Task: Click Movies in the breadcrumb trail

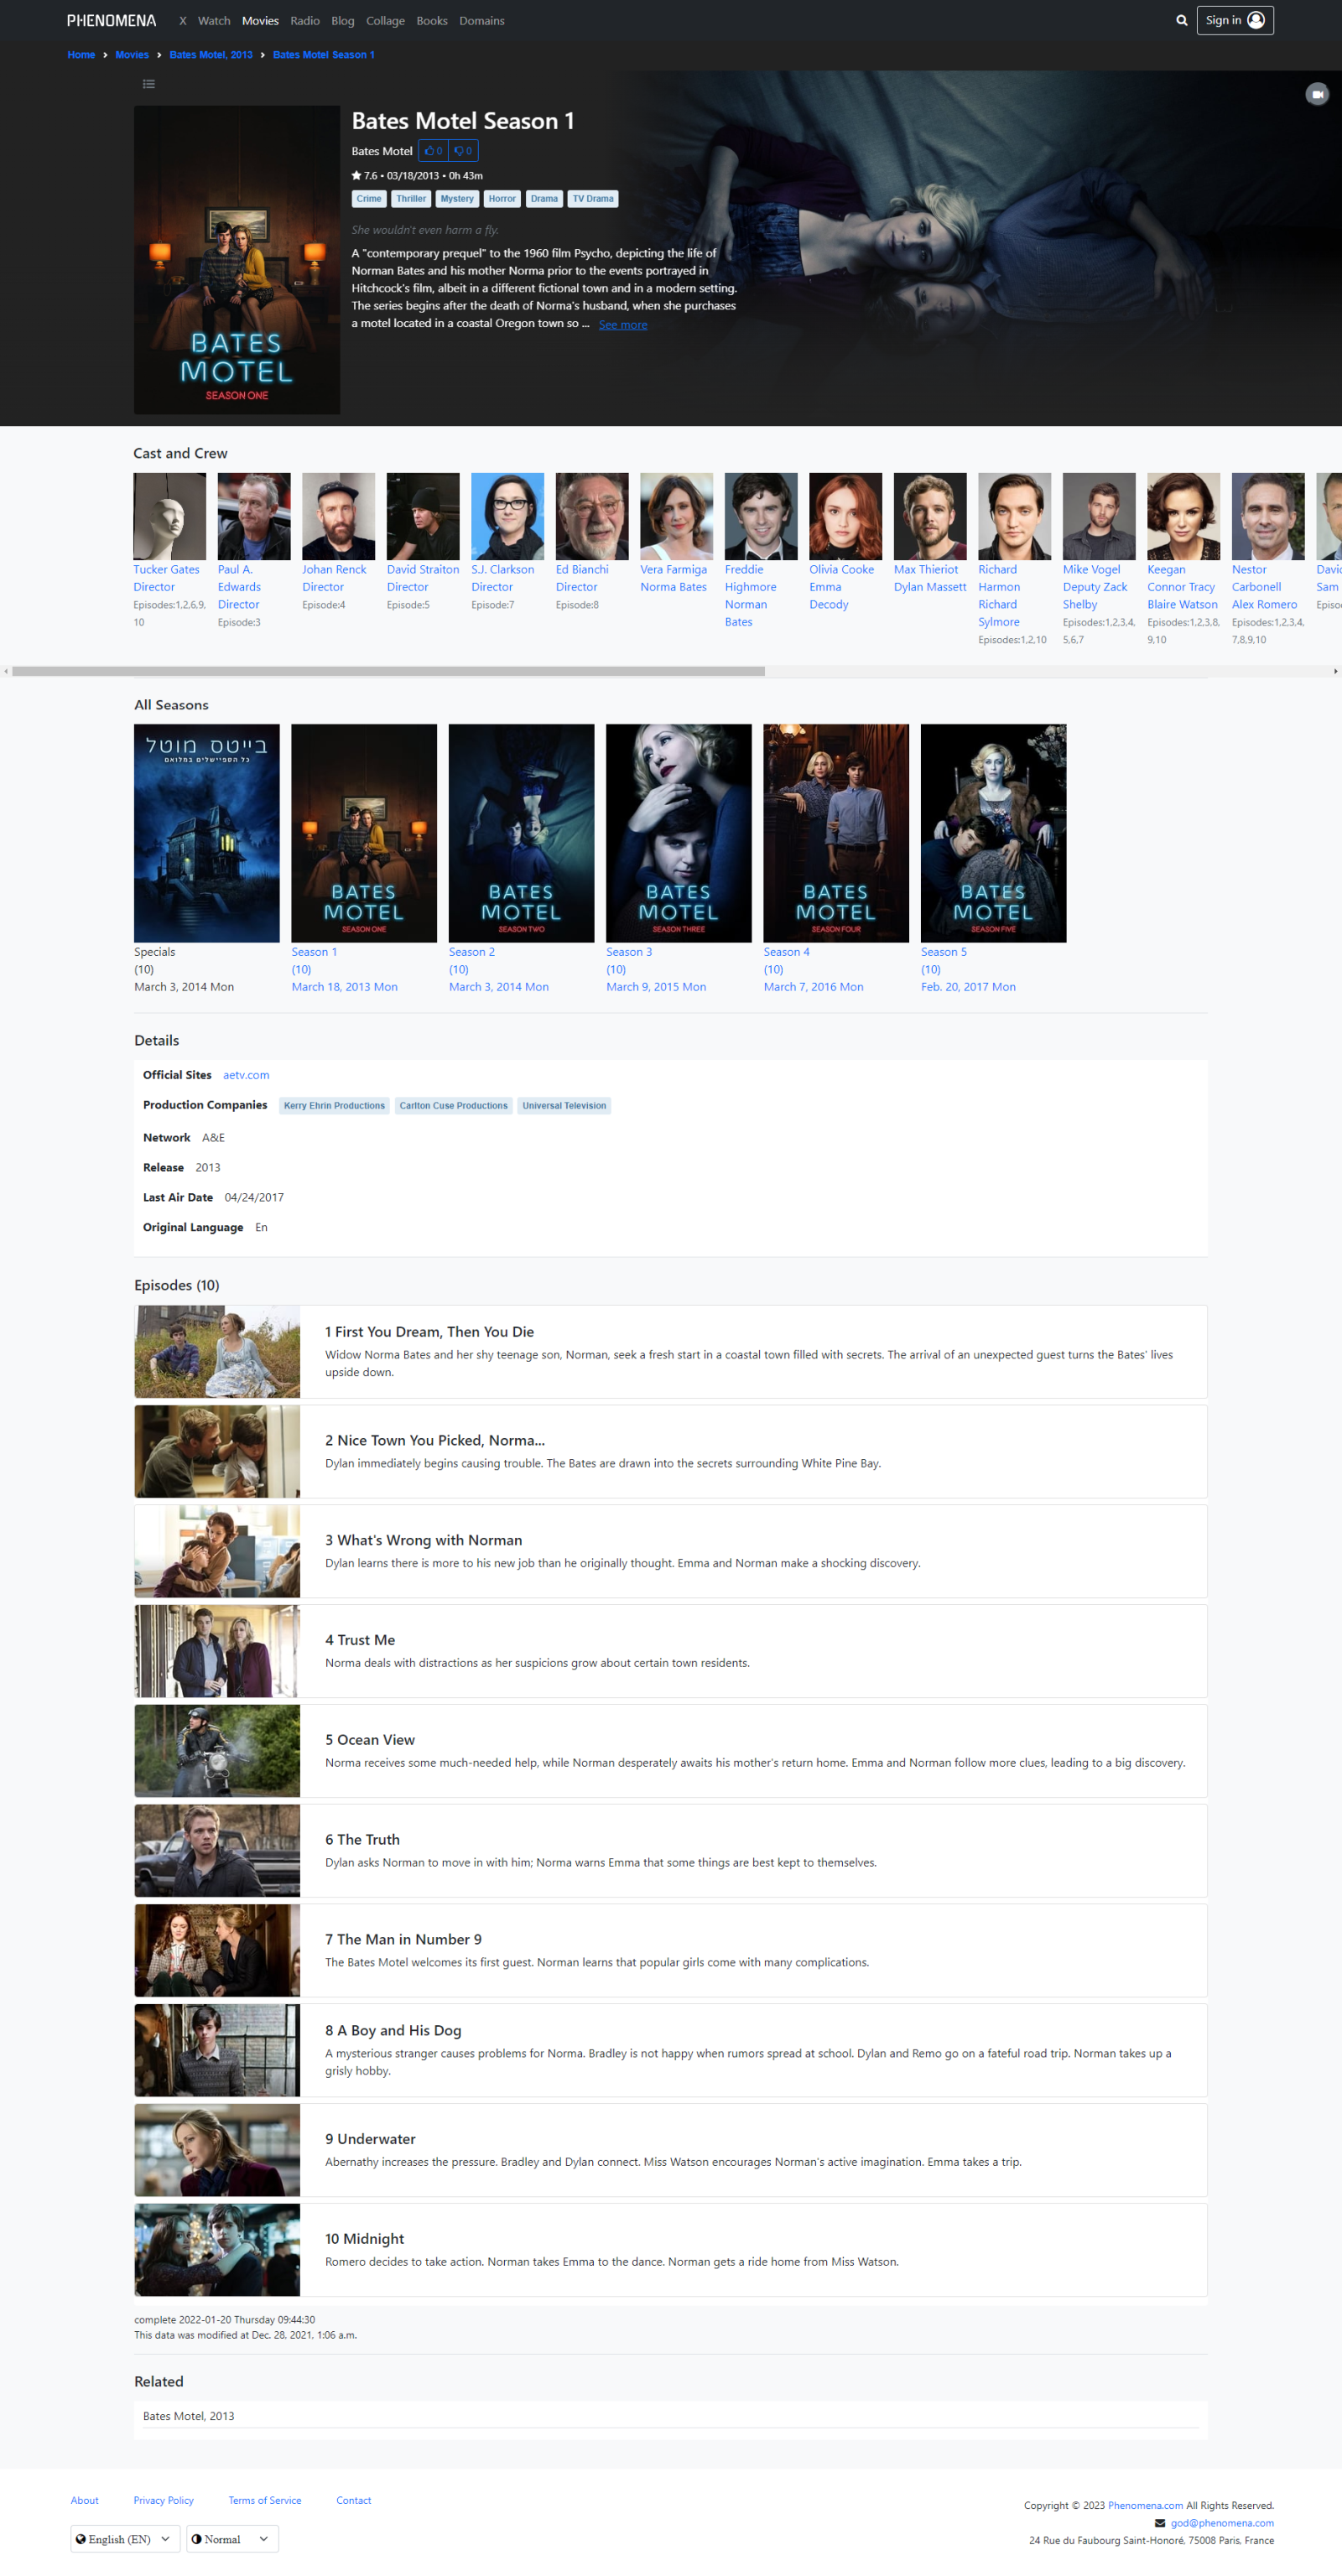Action: [x=131, y=55]
